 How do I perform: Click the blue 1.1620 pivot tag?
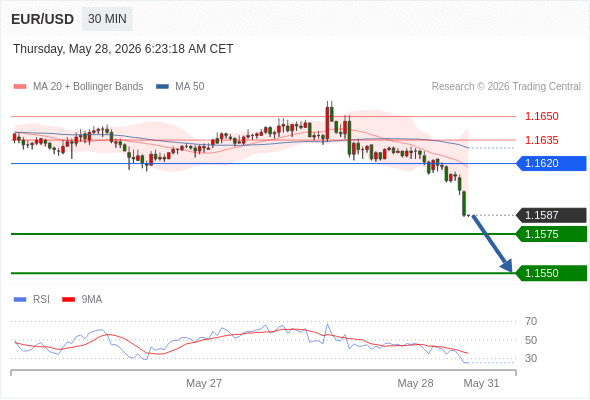(x=552, y=163)
